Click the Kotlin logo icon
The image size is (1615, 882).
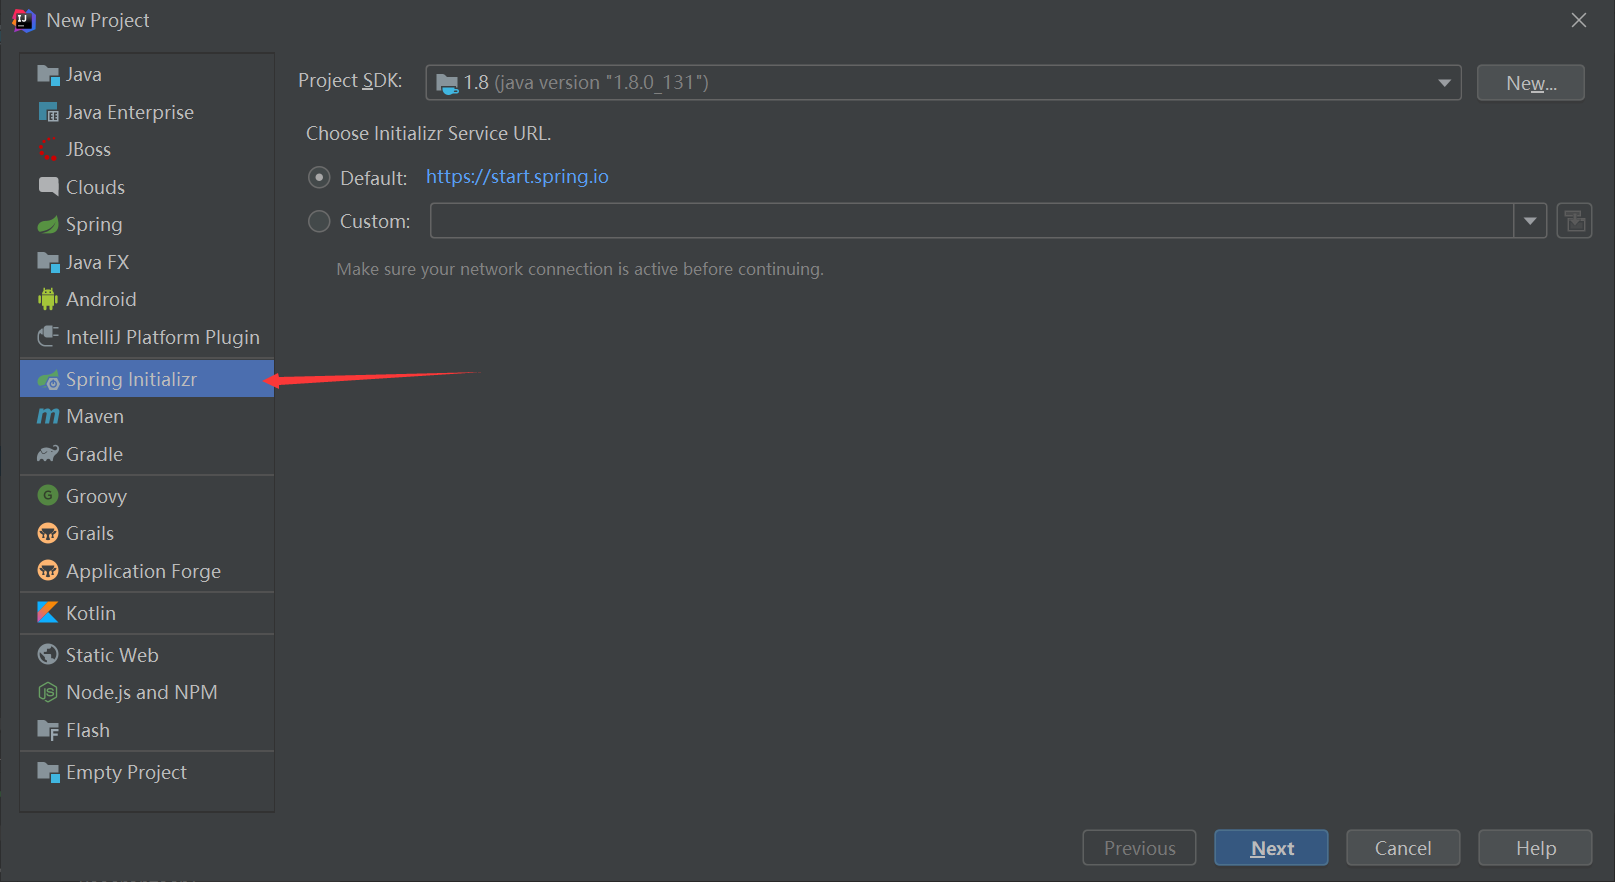pyautogui.click(x=48, y=612)
